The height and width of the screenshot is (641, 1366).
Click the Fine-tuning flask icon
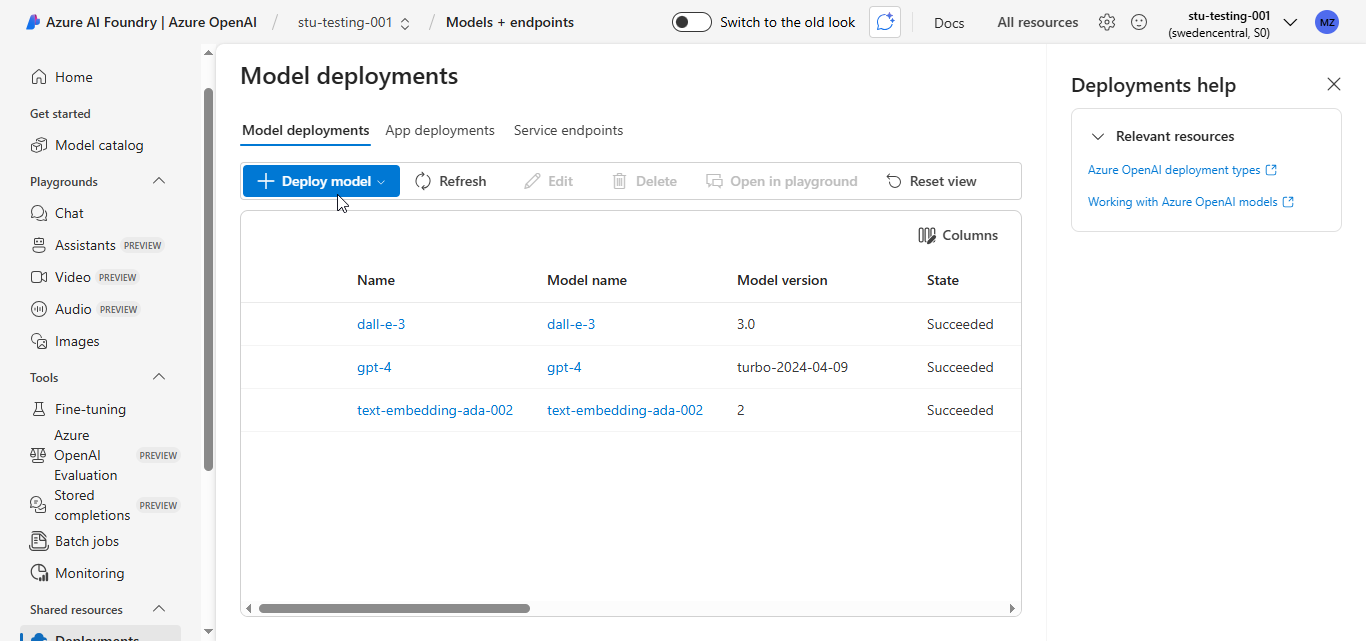(x=39, y=409)
